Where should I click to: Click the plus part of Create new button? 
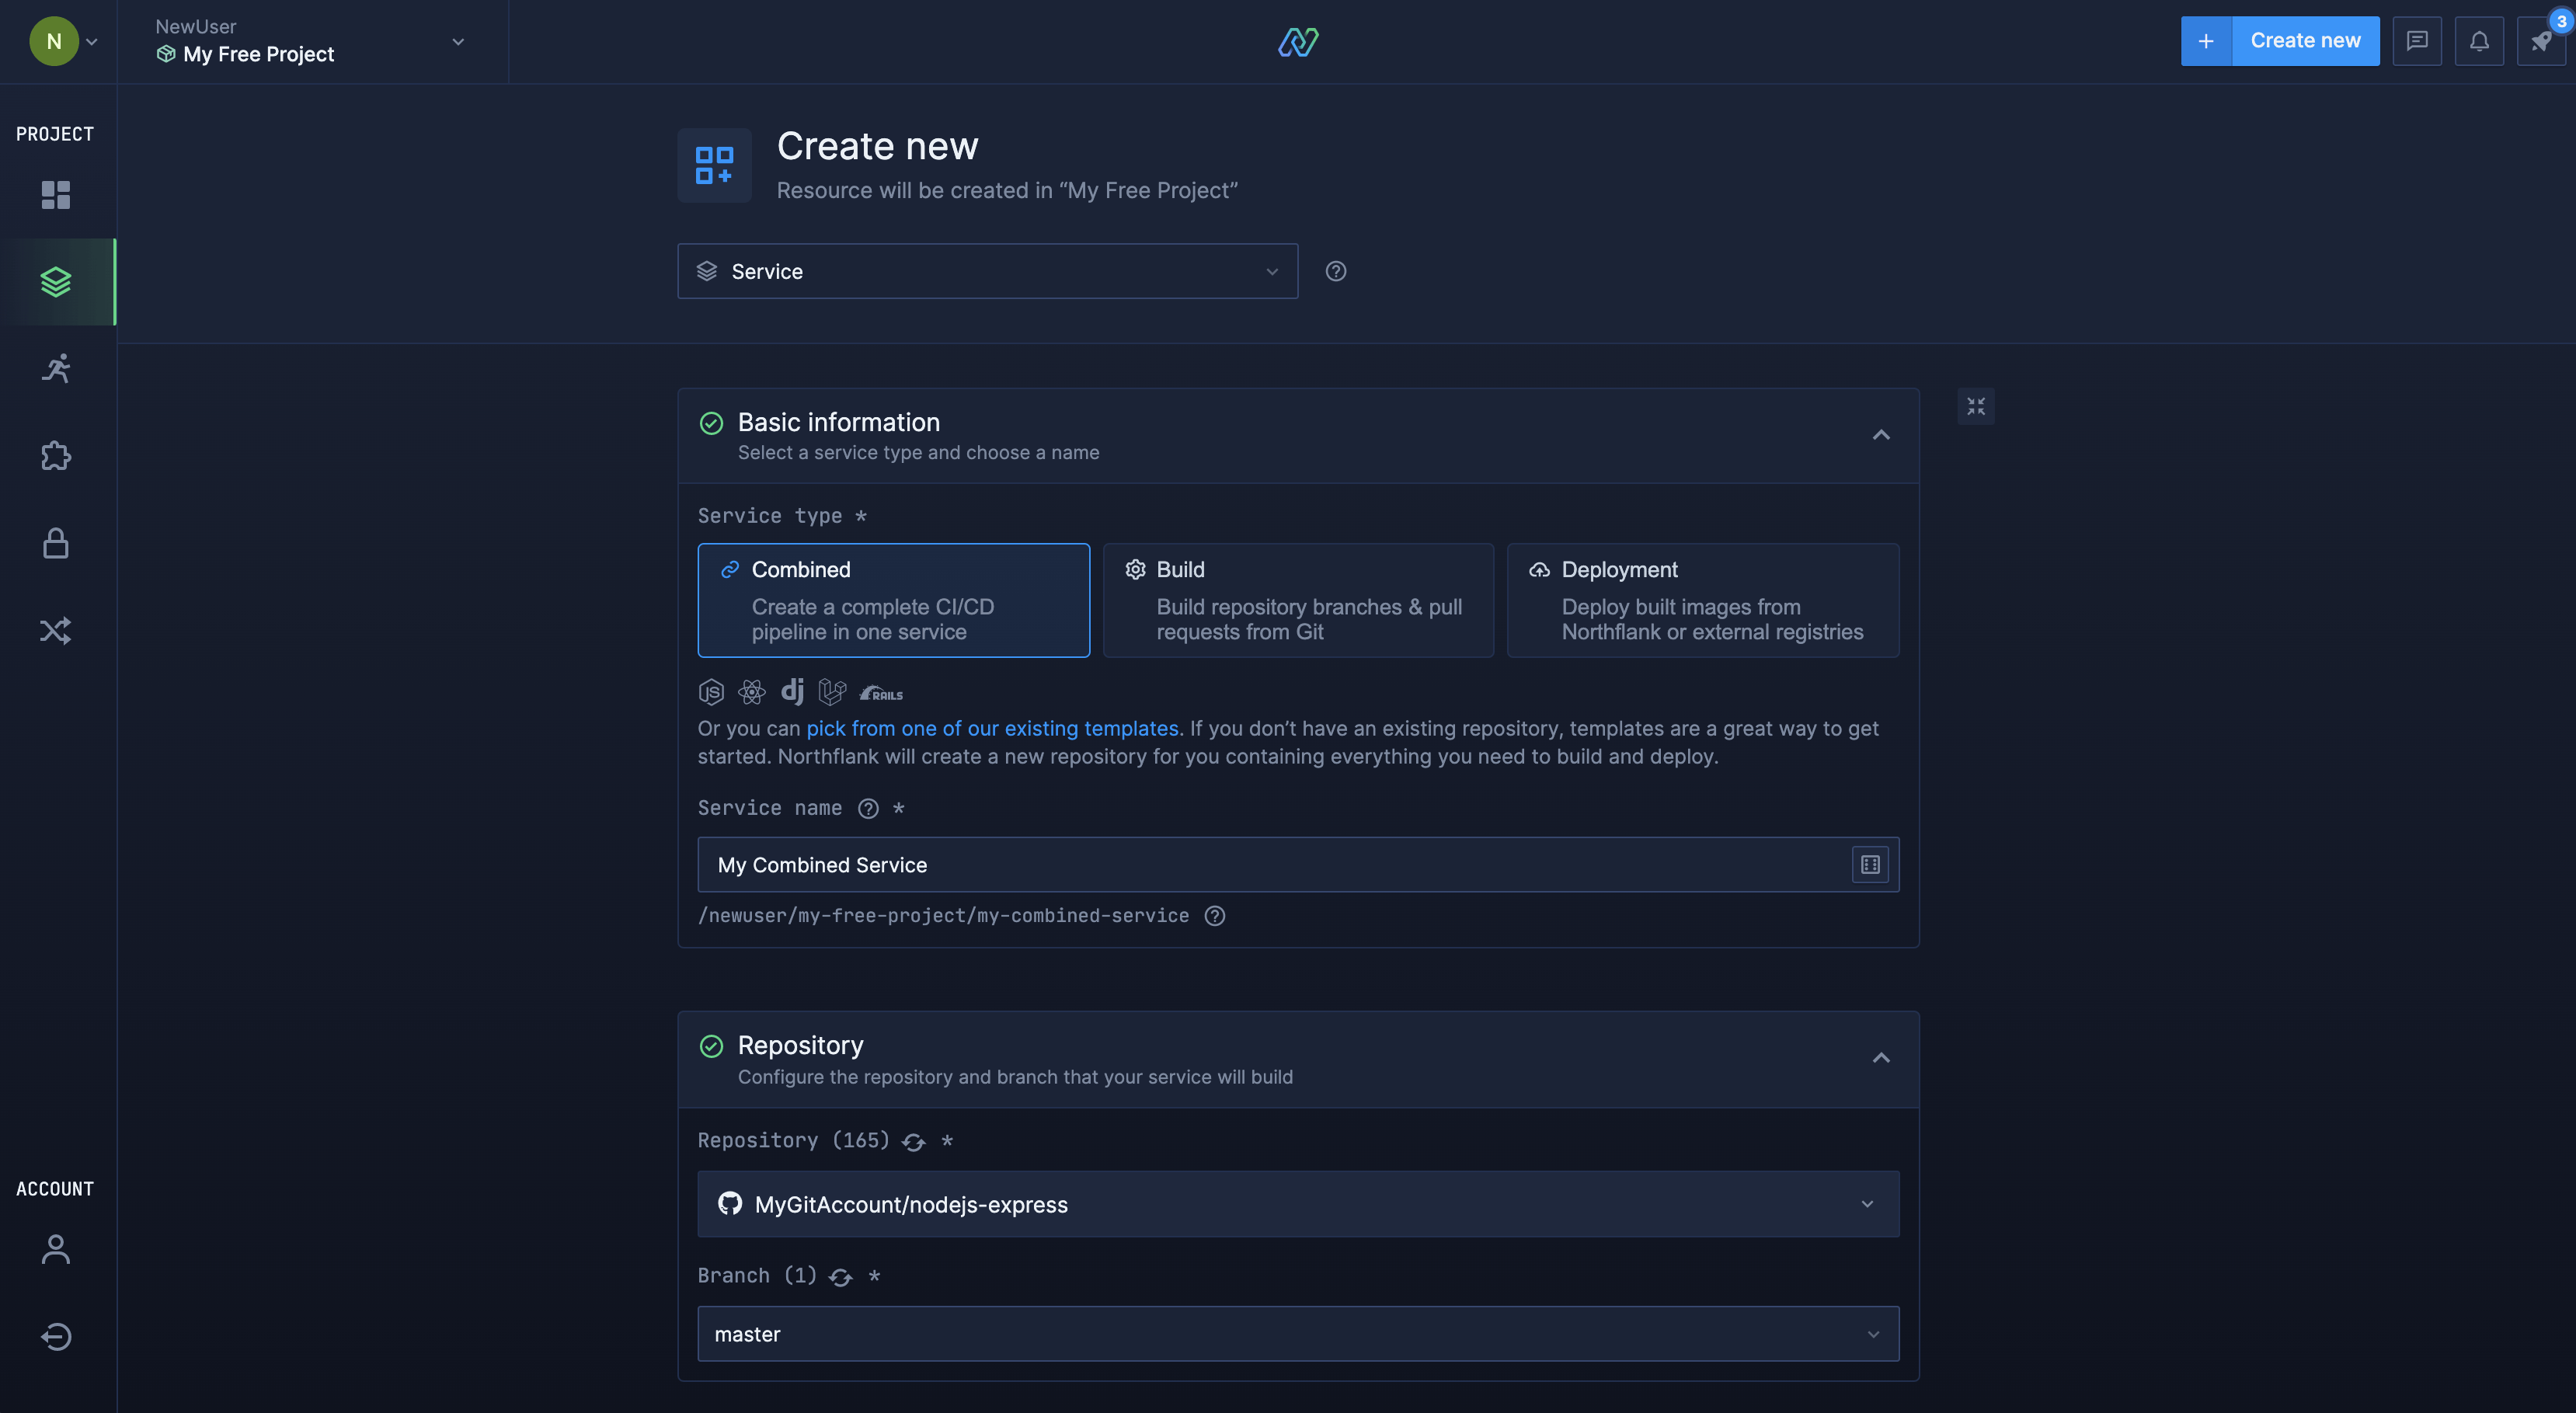tap(2206, 41)
